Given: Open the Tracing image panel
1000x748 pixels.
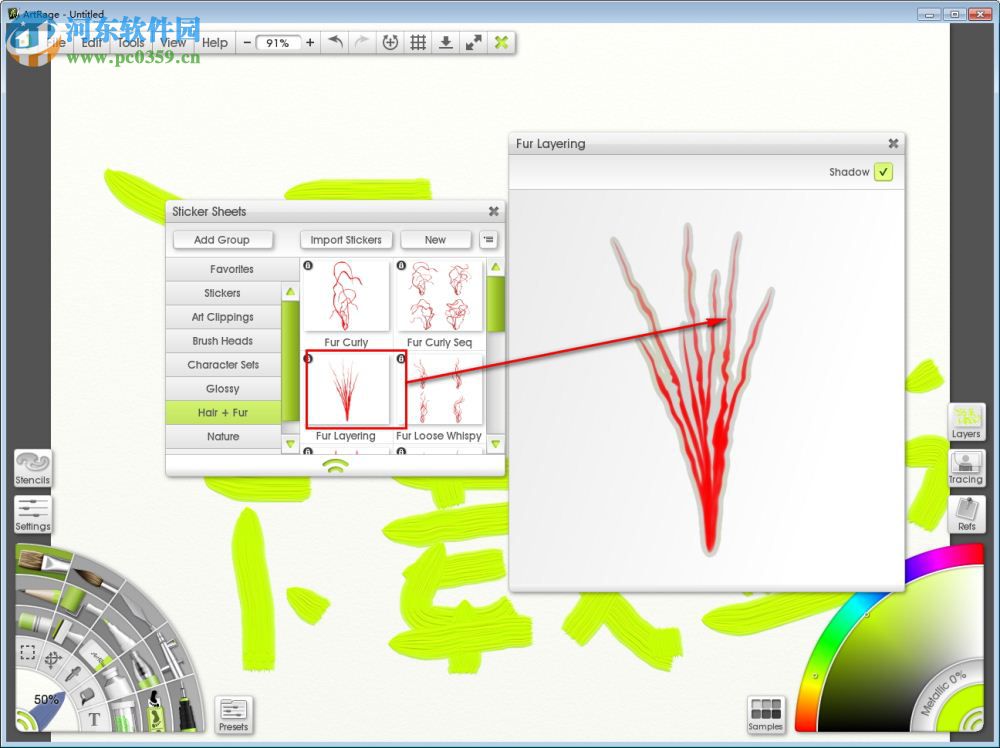Looking at the screenshot, I should 966,467.
